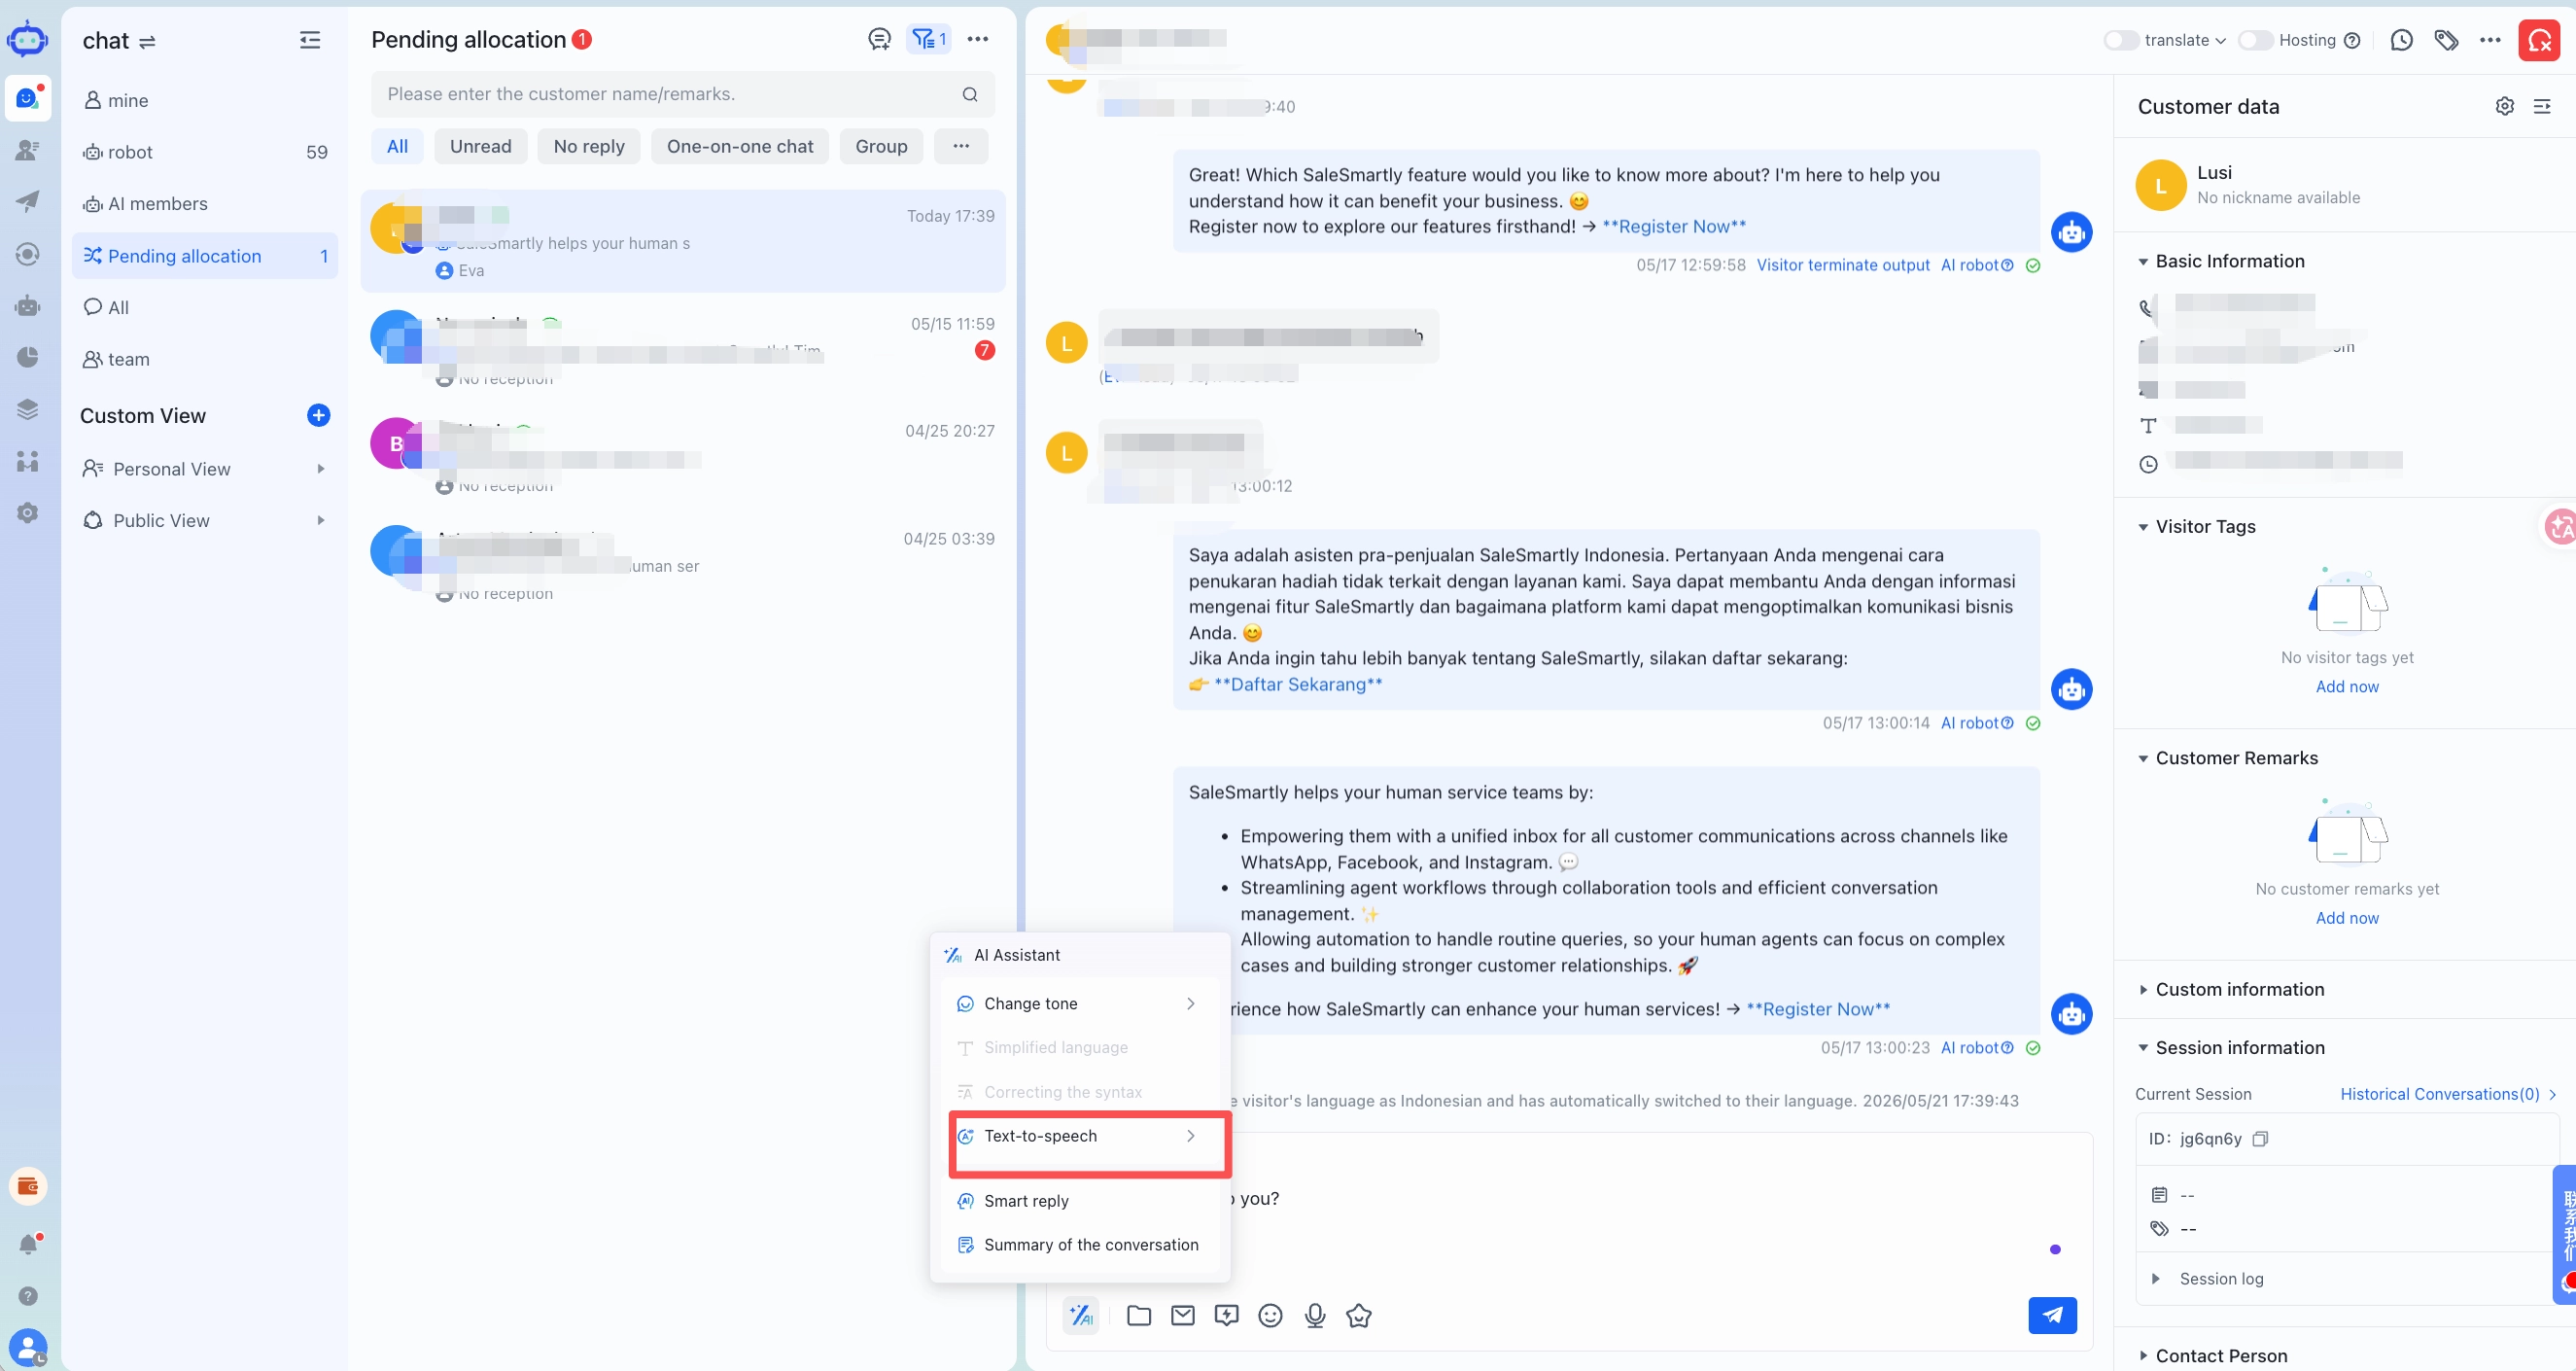
Task: Click Add now under Customer Remarks
Action: pyautogui.click(x=2346, y=918)
